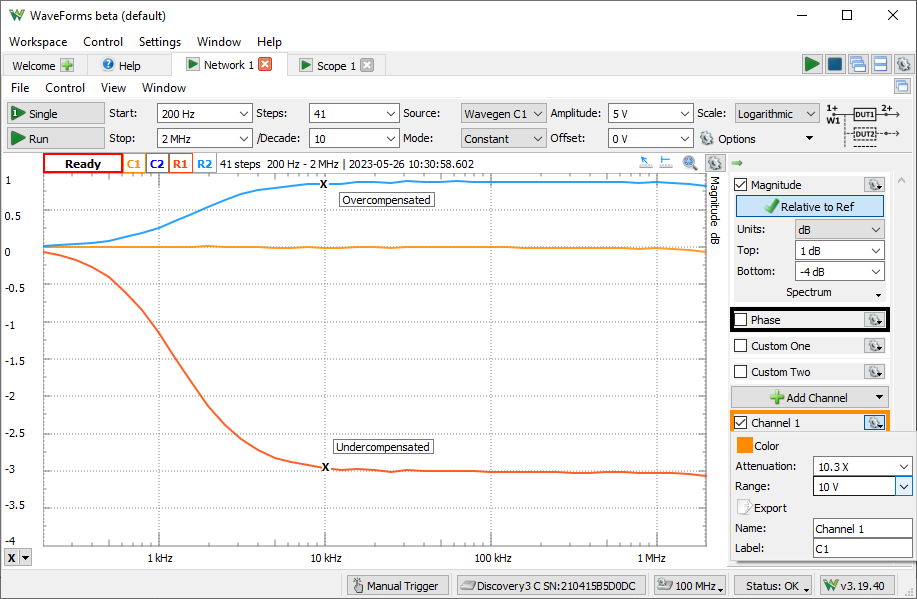
Task: Enable the Custom One checkbox
Action: [x=741, y=346]
